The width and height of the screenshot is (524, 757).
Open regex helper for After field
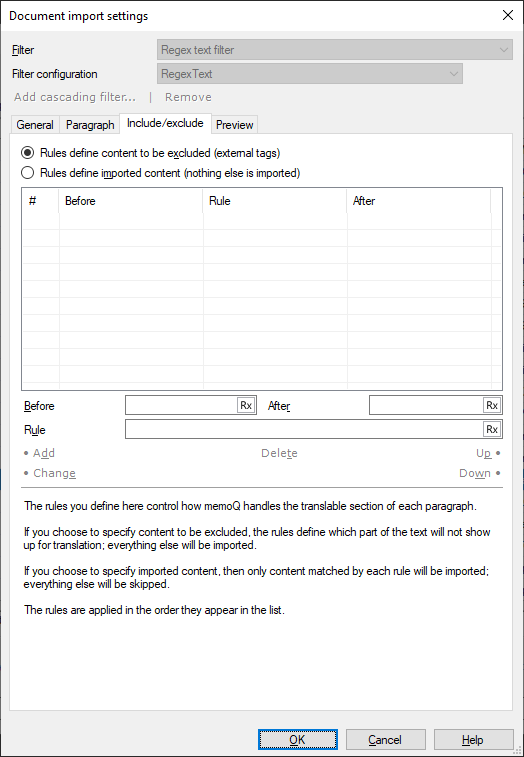pos(492,405)
